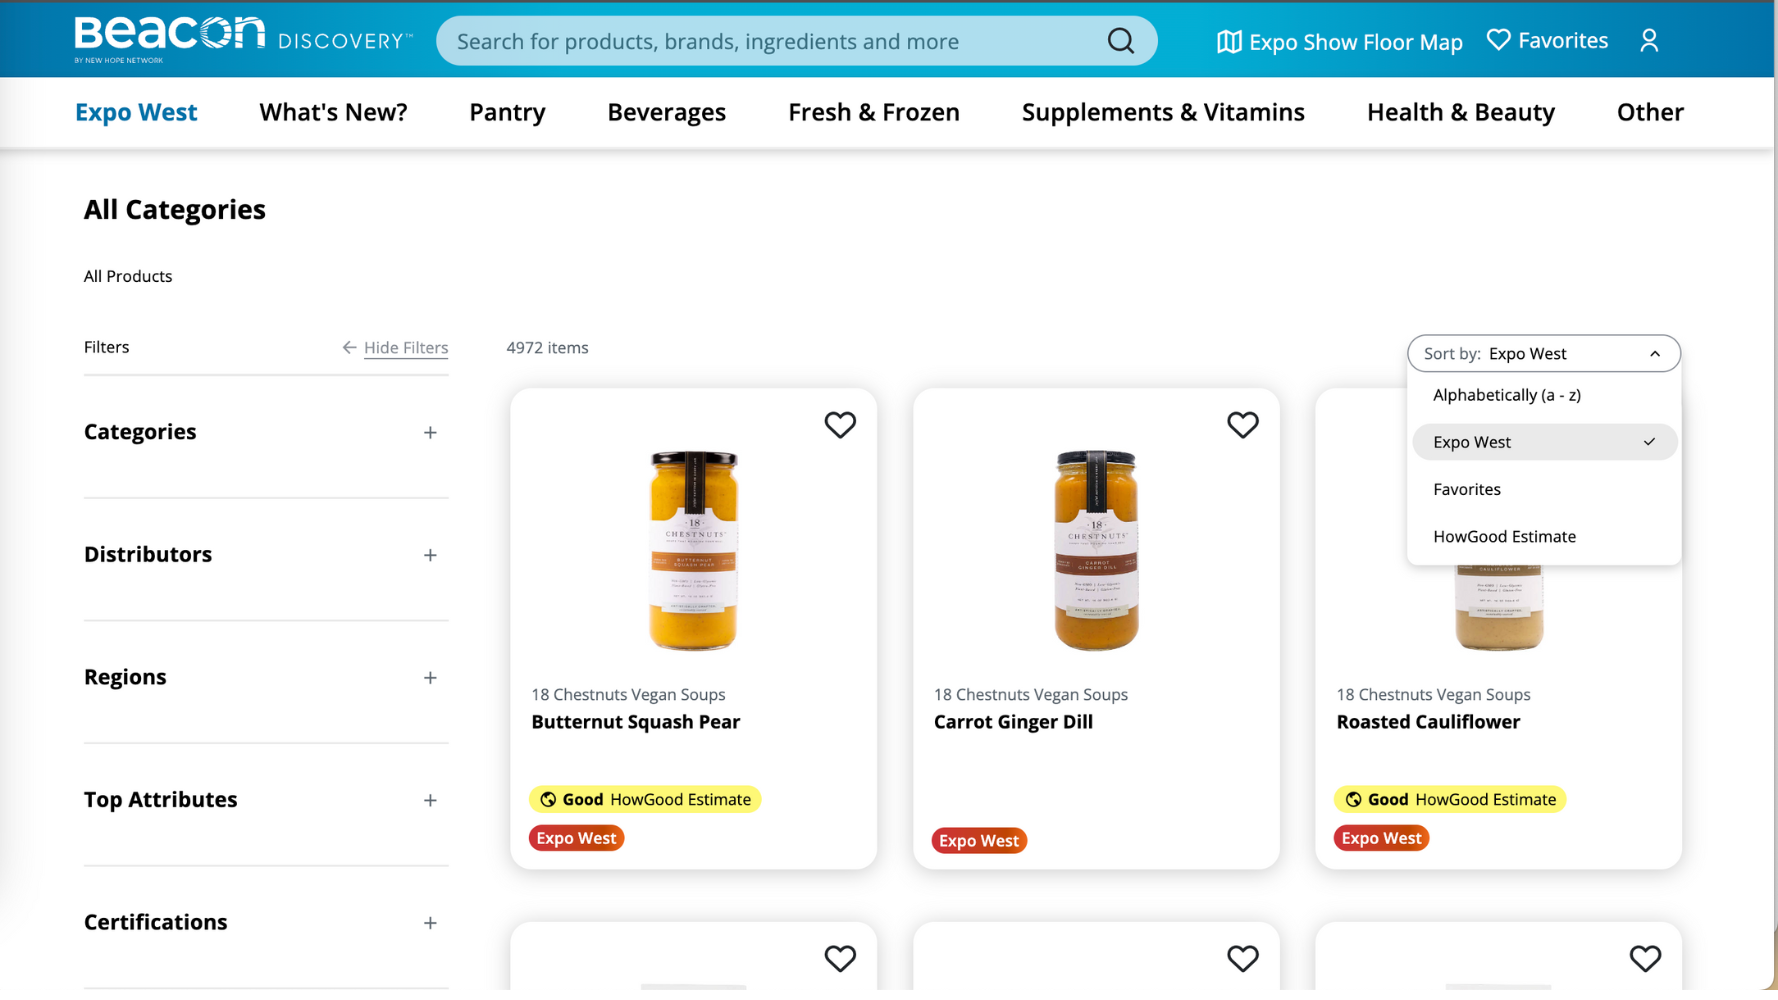Click the Expo West badge on Roasted Cauliflower card
Screen dimensions: 1778x1000
coord(1381,838)
